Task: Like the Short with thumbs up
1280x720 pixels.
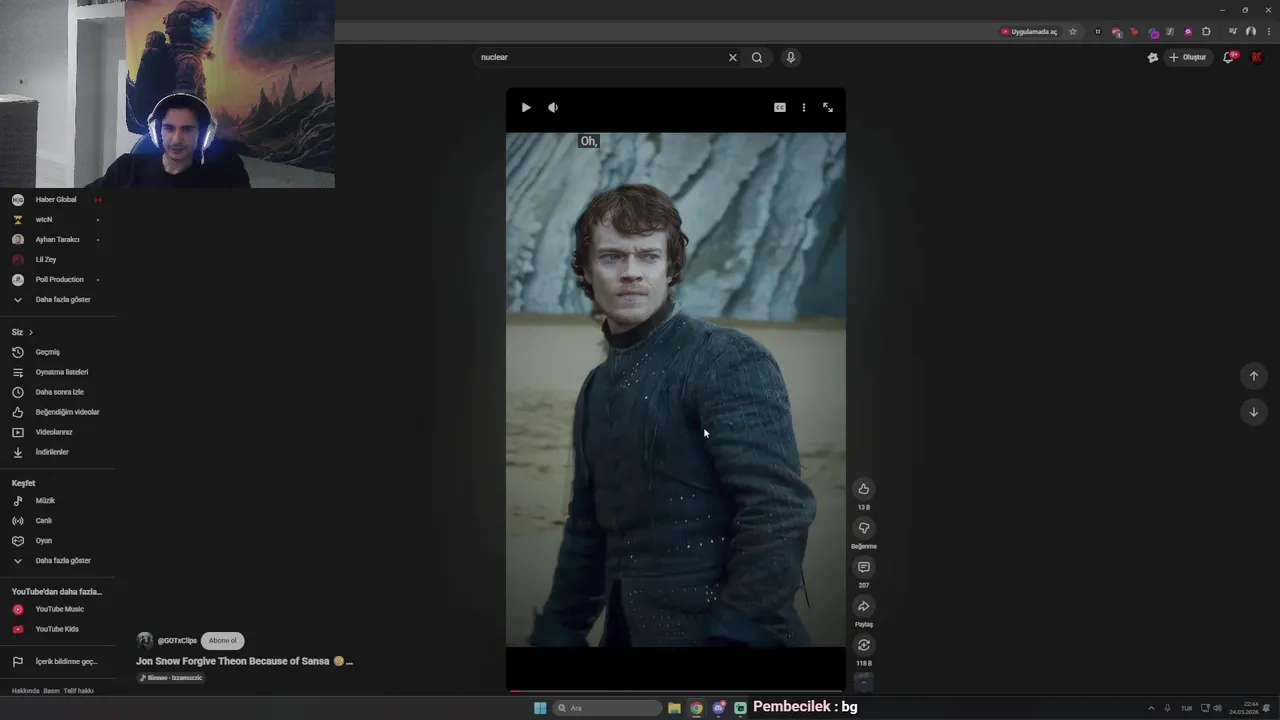Action: [864, 489]
